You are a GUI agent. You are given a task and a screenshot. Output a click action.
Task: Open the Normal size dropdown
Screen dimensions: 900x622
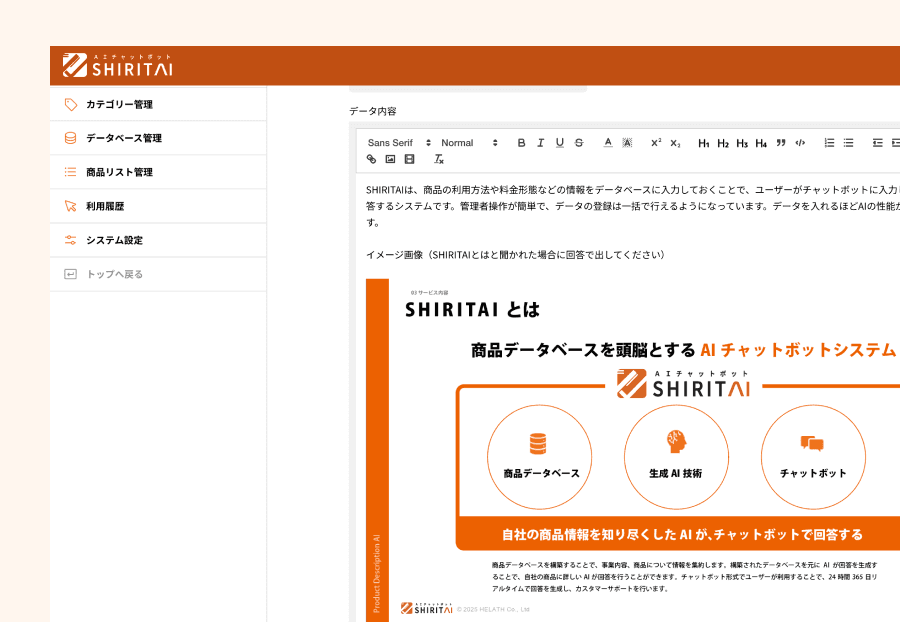tap(469, 143)
